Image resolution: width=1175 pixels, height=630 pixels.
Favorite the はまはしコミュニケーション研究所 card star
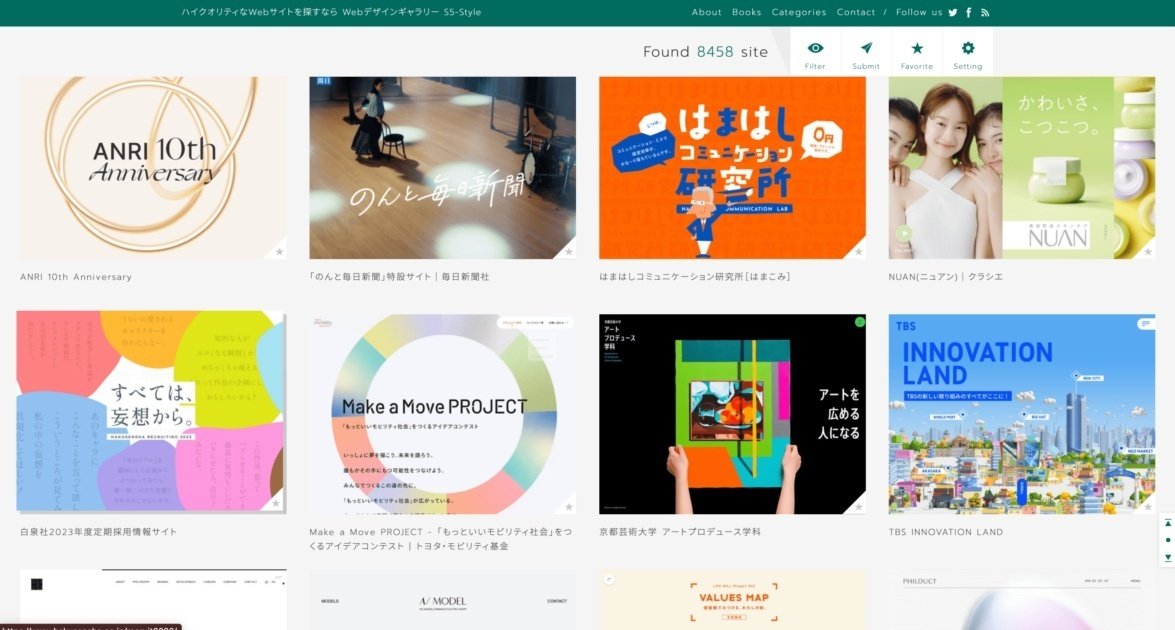(x=858, y=252)
